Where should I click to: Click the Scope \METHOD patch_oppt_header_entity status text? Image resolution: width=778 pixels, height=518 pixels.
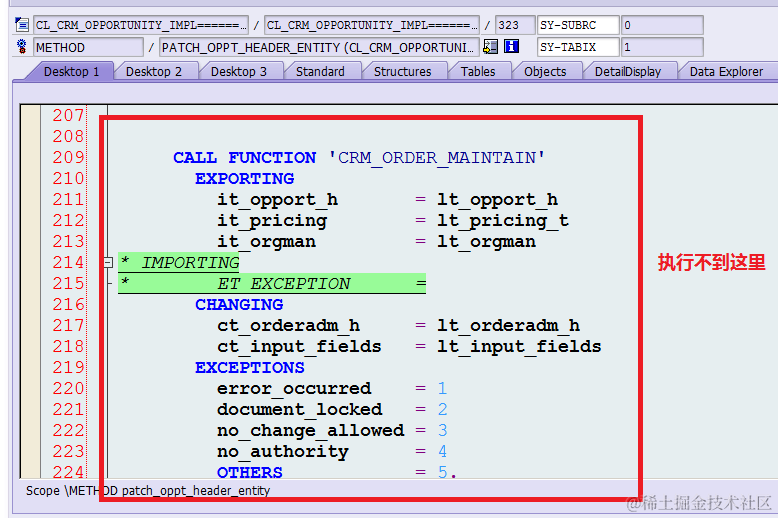148,491
